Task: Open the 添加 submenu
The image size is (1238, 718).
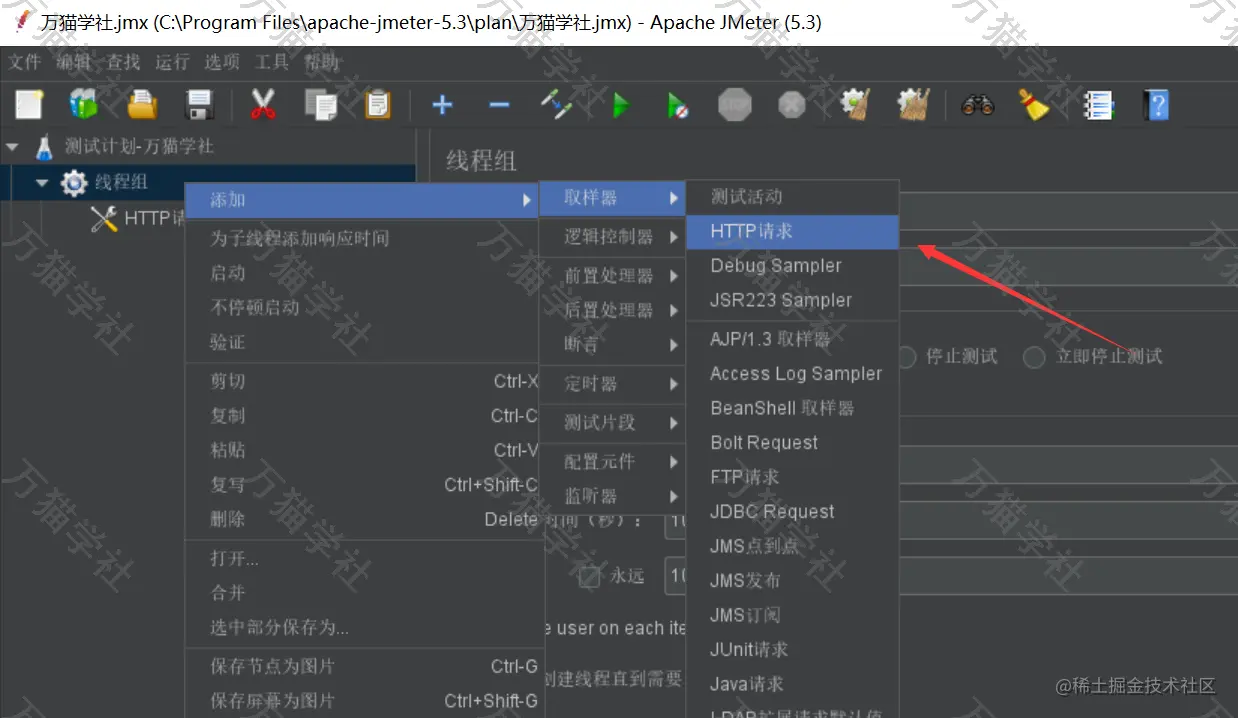Action: click(x=362, y=200)
